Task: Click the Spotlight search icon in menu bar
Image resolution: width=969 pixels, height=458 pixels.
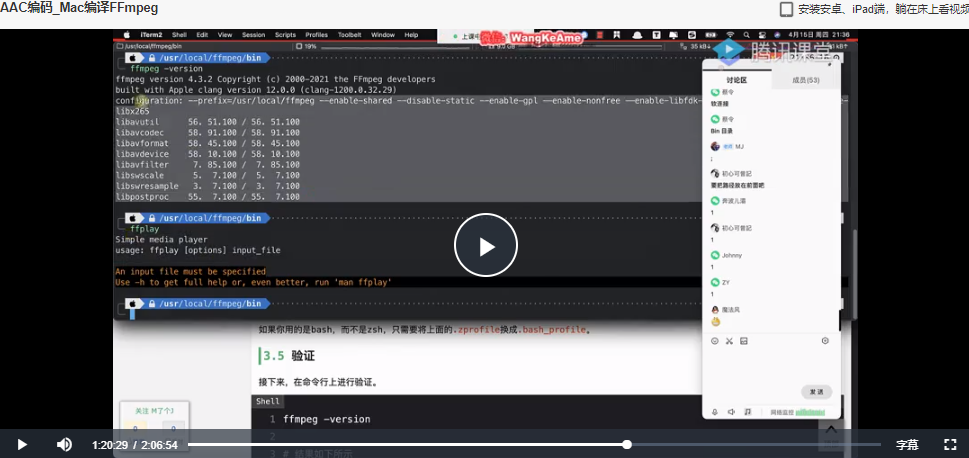Action: (x=747, y=35)
